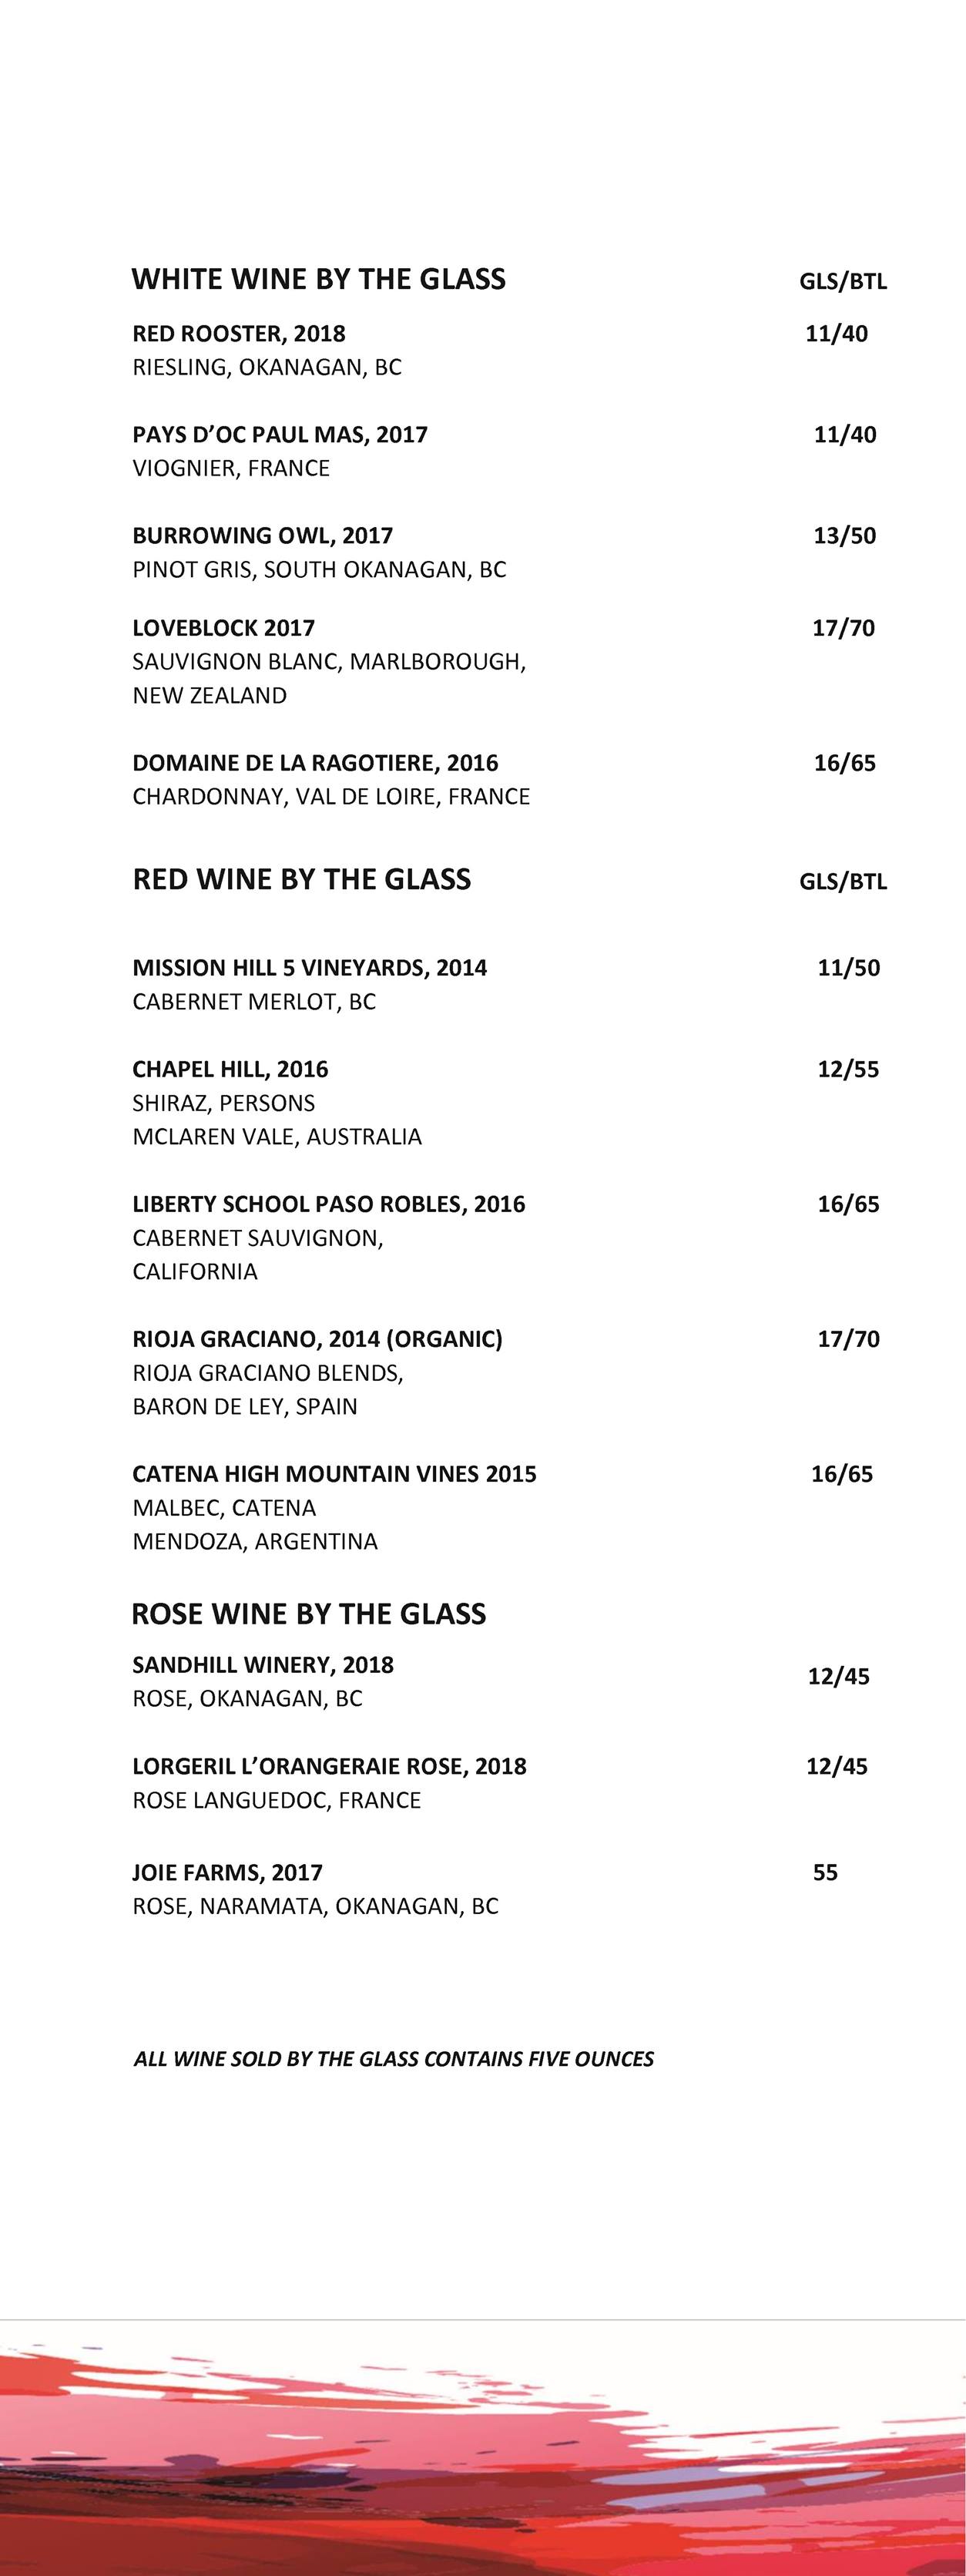Click the Loveblock 2017 wine name
This screenshot has height=2576, width=966.
point(224,628)
